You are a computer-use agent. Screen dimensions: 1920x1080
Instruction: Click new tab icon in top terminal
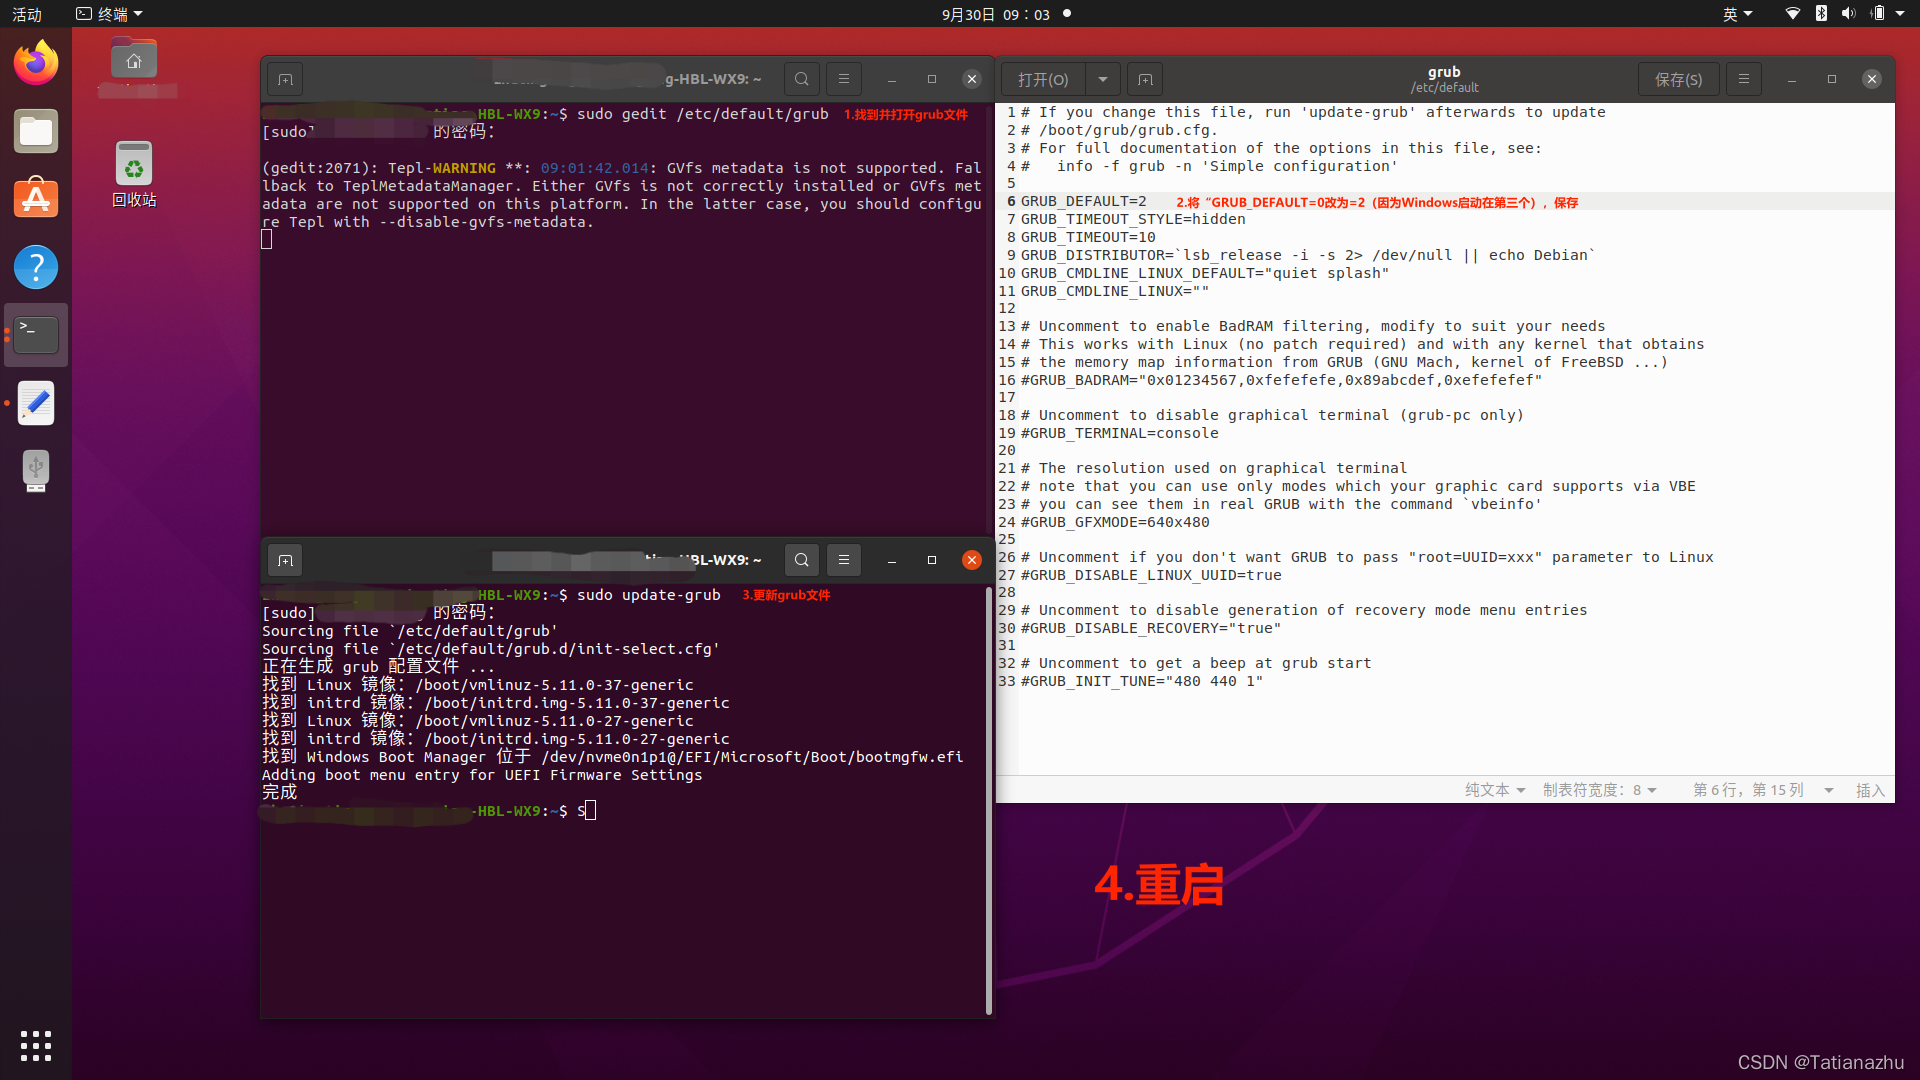(285, 79)
